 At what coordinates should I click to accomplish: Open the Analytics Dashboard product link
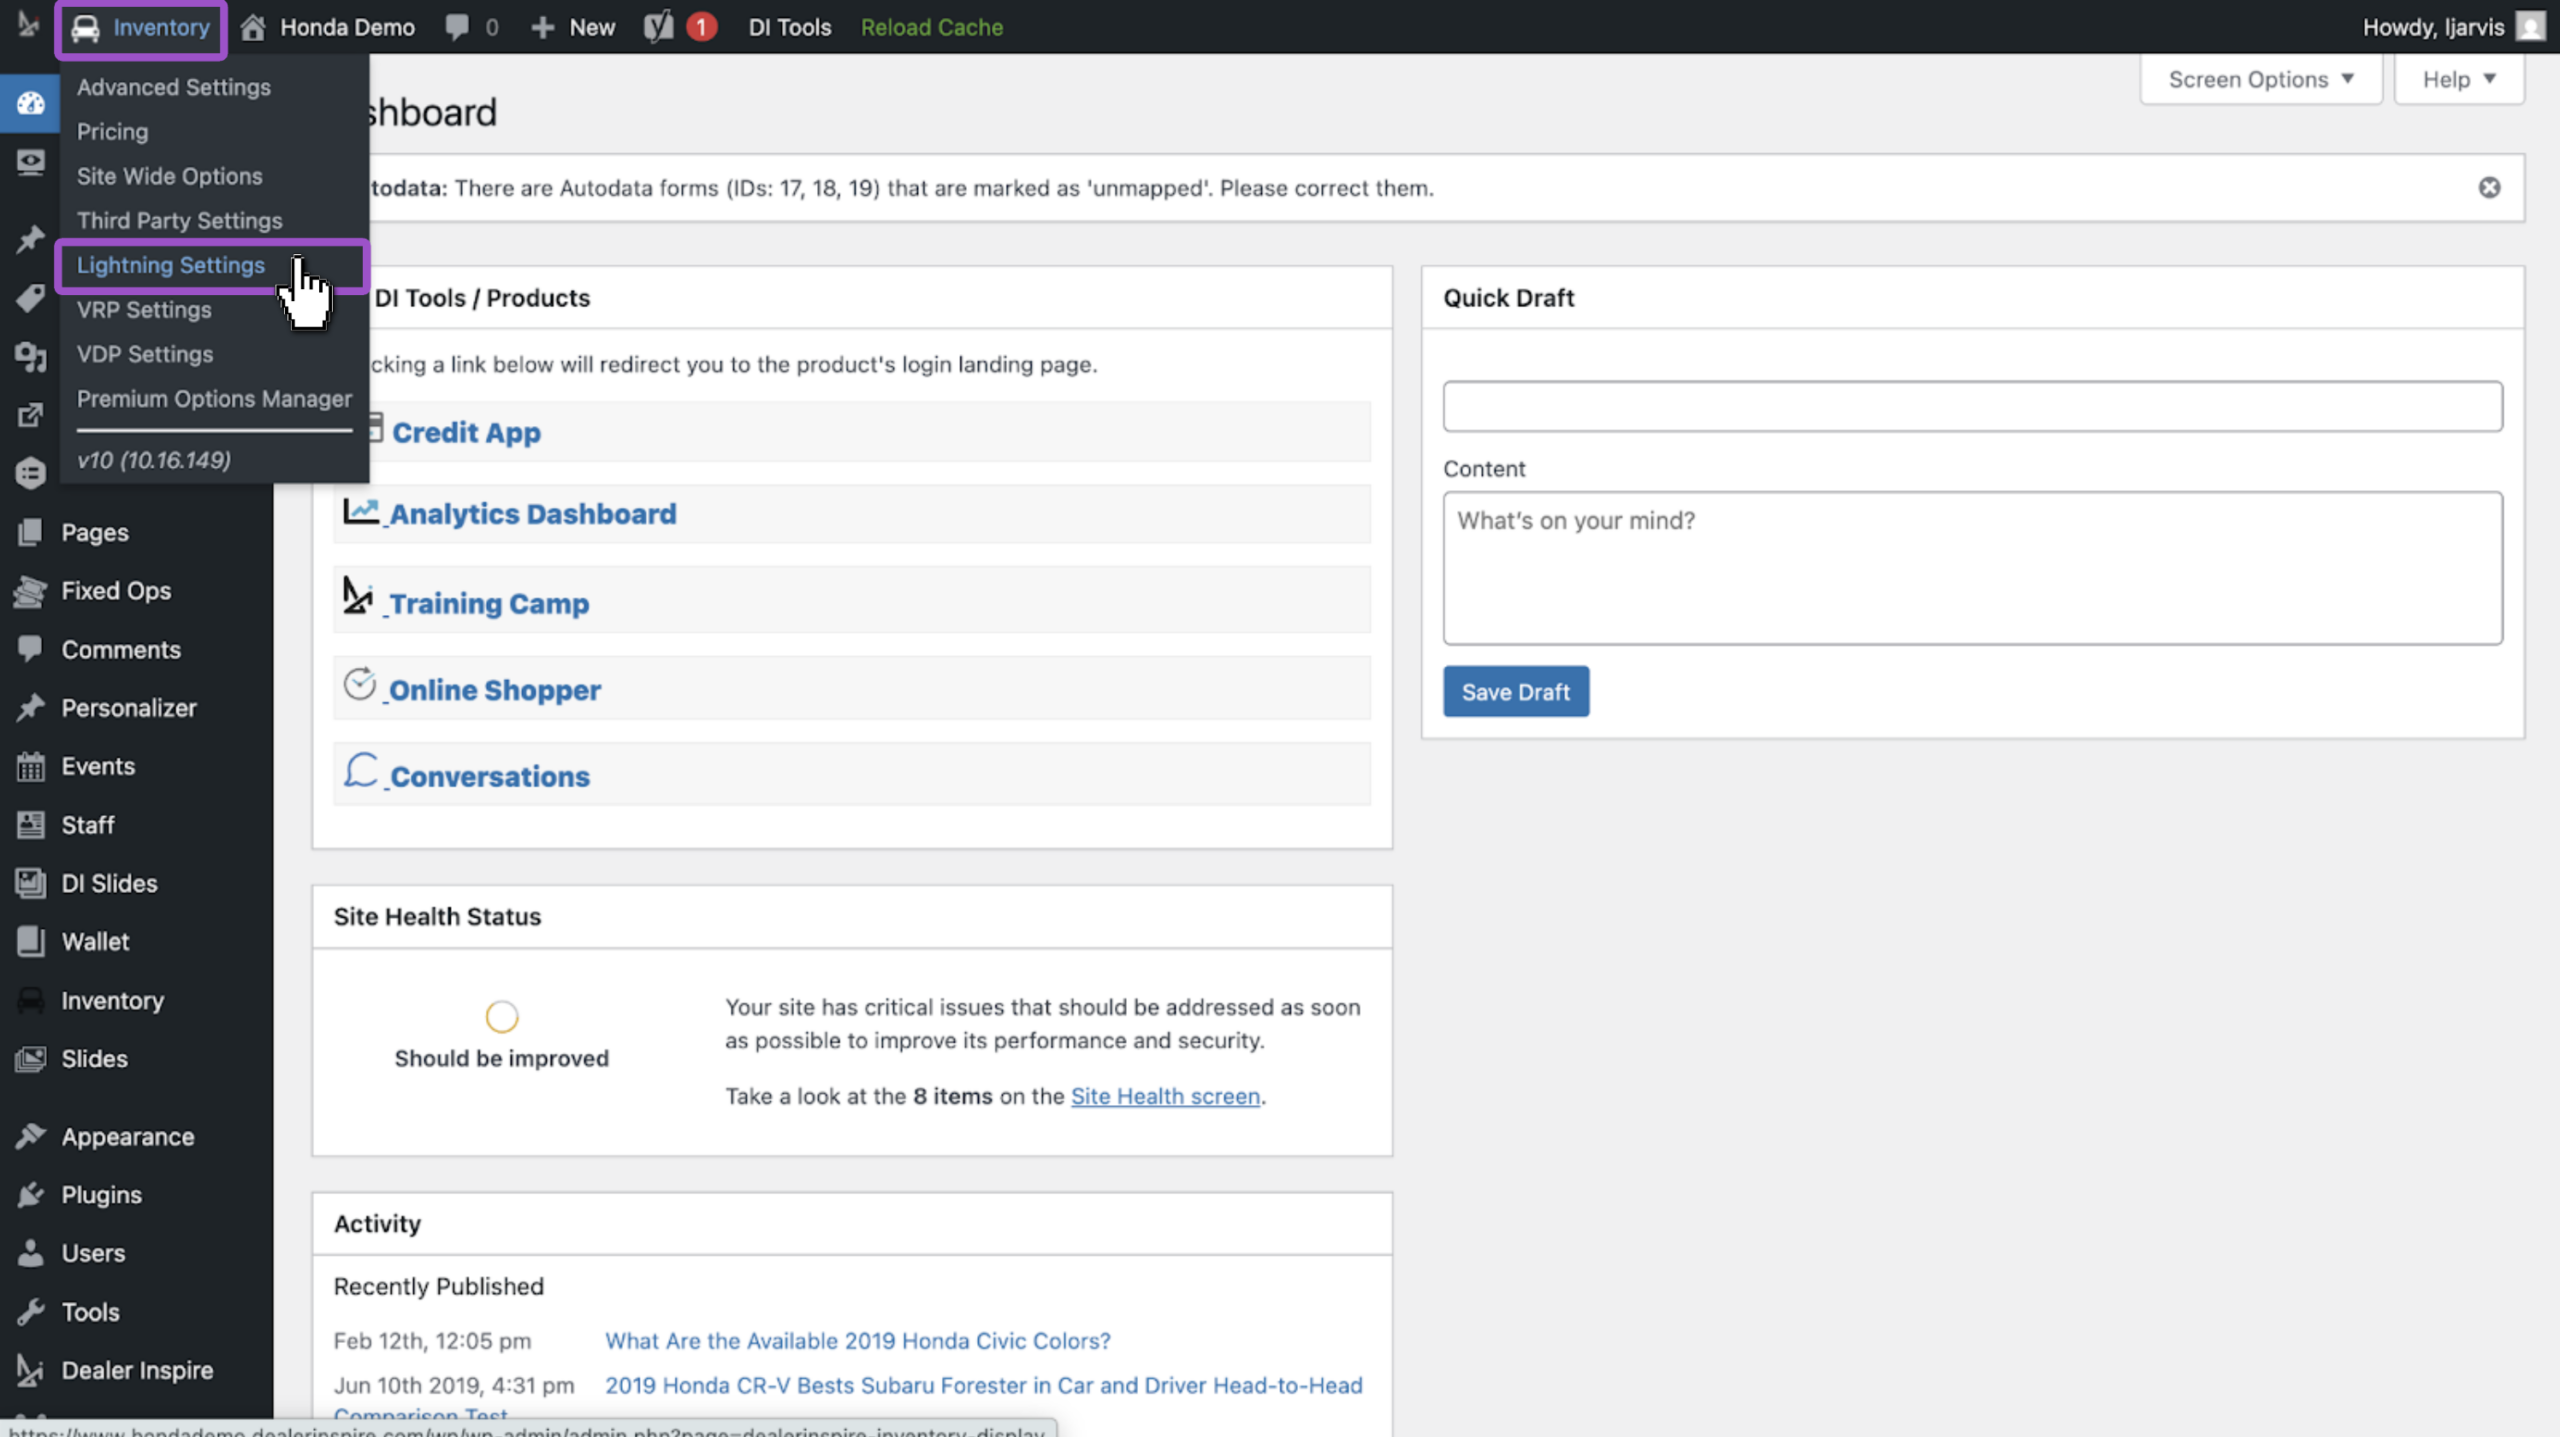tap(532, 514)
